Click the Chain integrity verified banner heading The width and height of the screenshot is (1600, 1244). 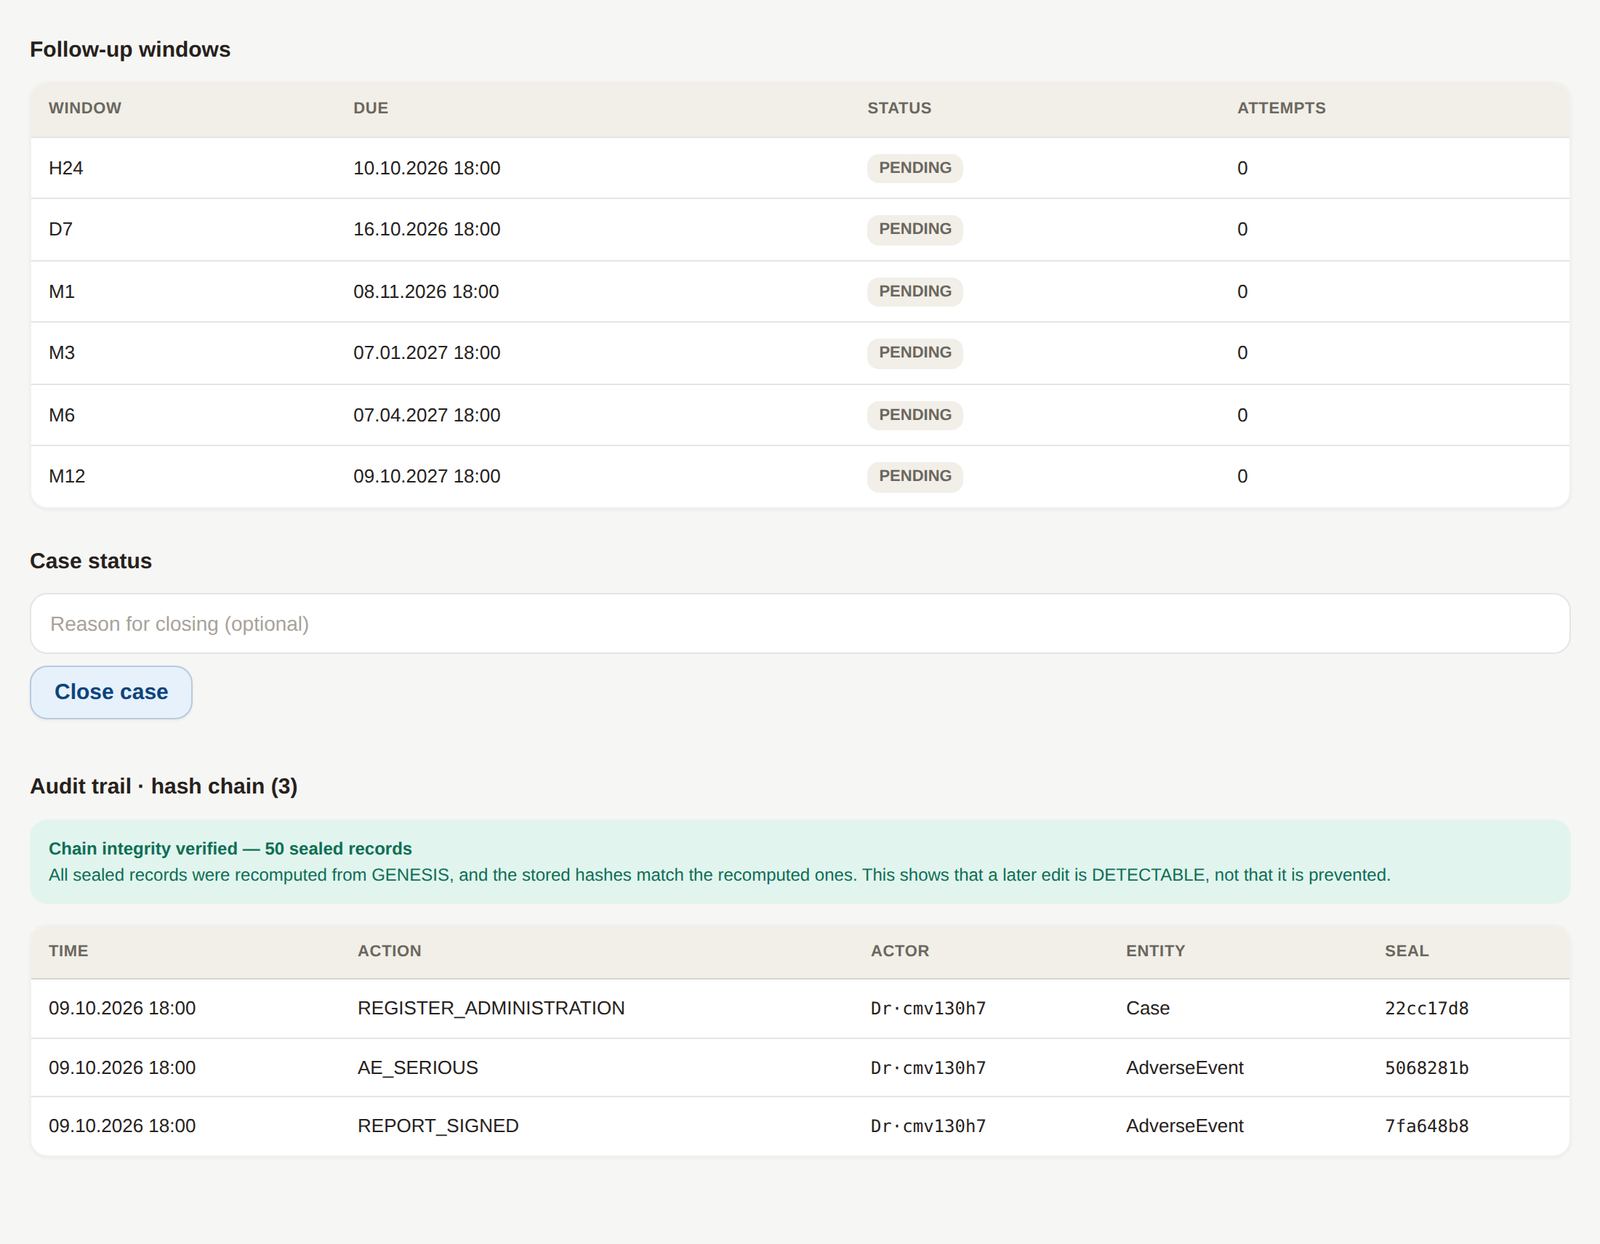pos(230,849)
